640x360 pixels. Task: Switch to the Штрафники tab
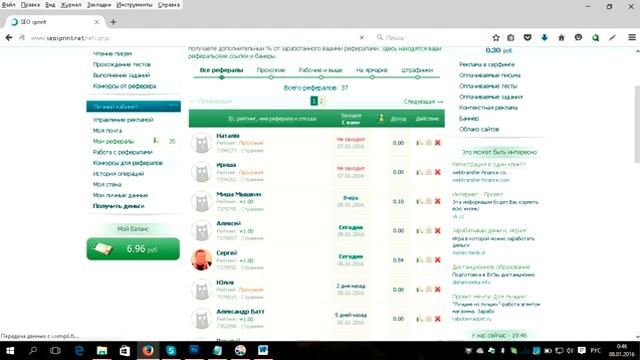417,70
